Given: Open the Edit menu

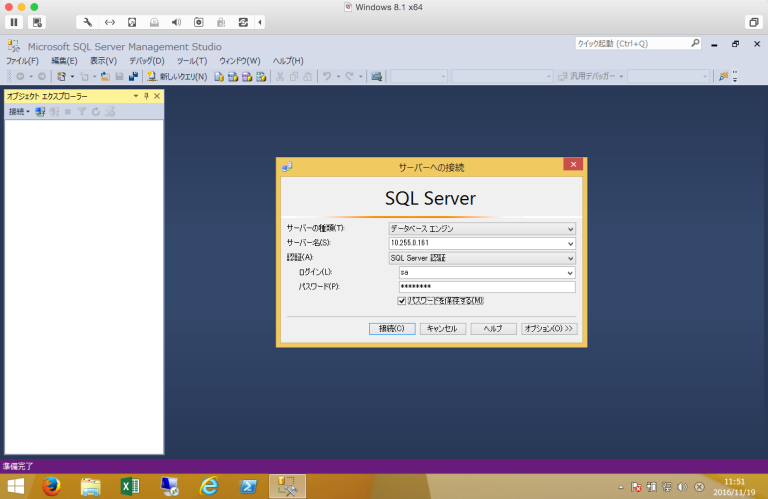Looking at the screenshot, I should click(64, 61).
